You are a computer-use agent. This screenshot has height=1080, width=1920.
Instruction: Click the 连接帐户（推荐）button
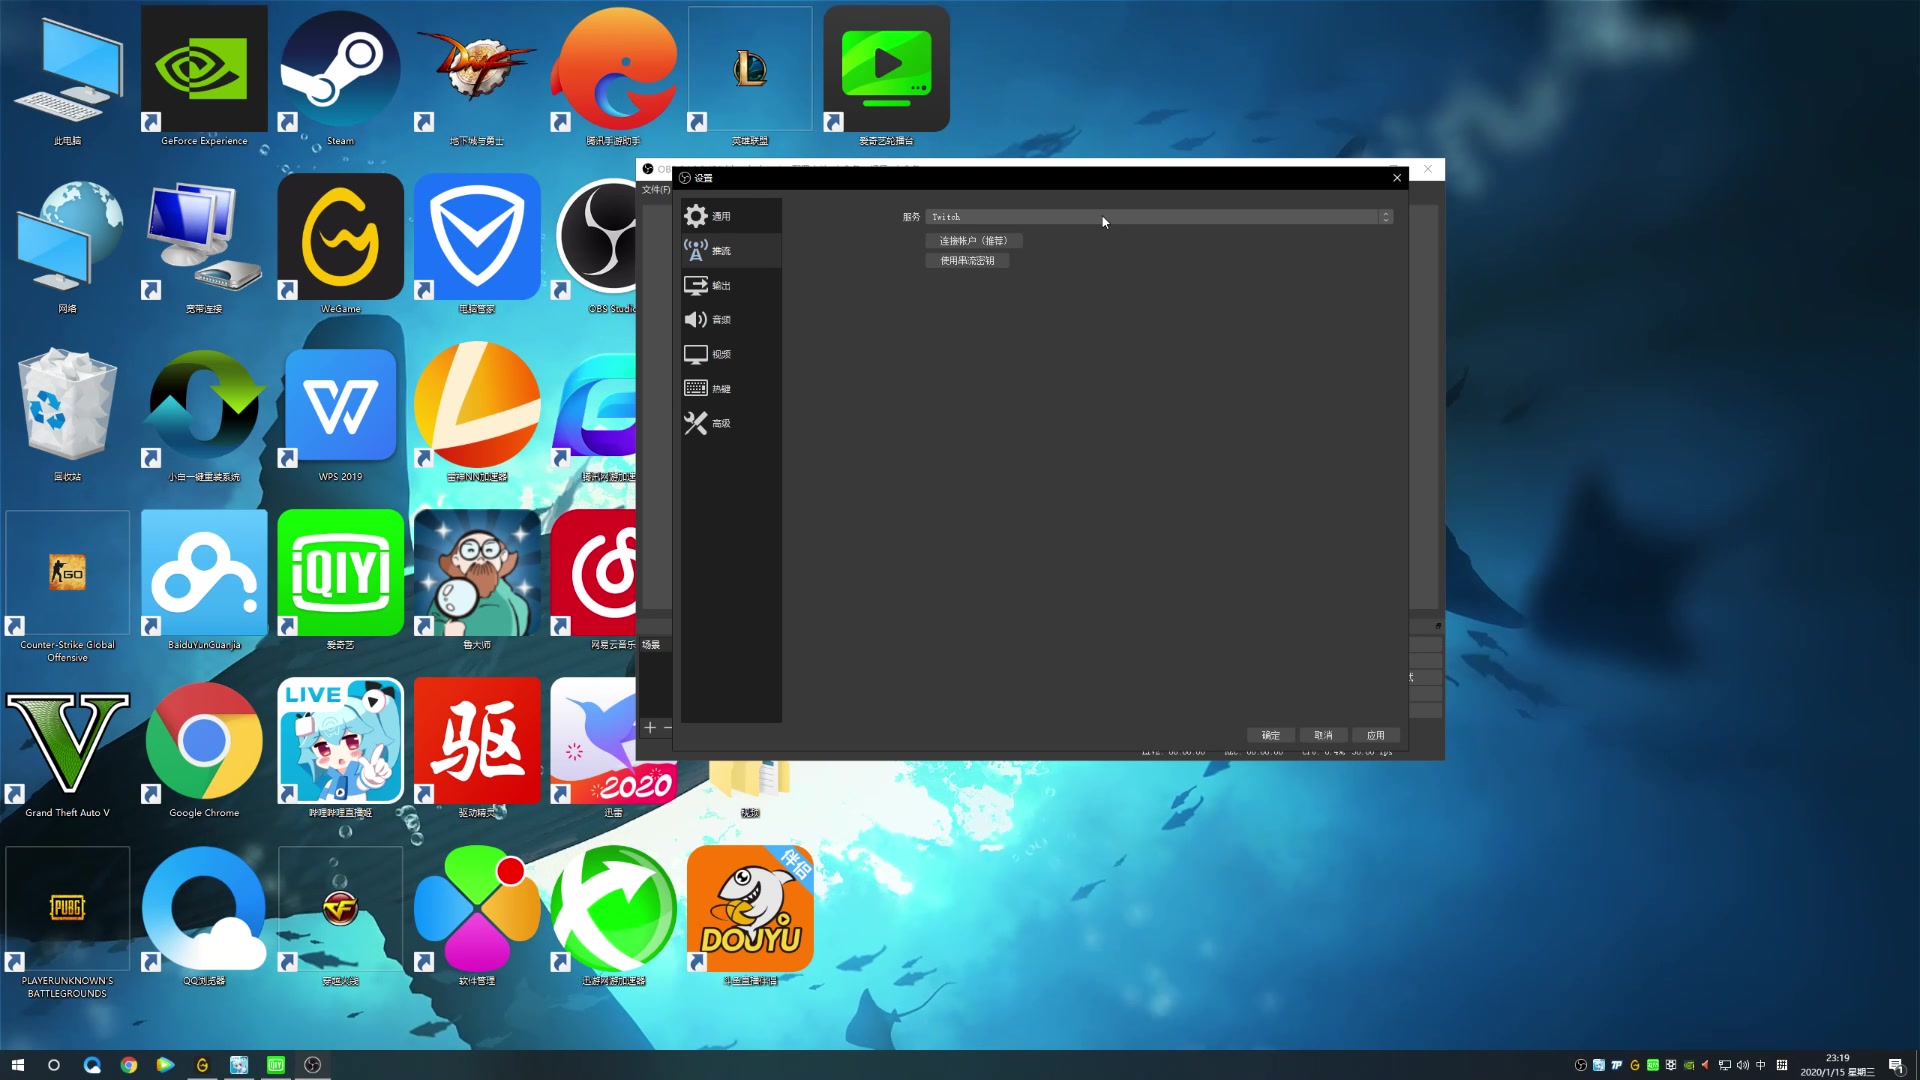pos(973,241)
